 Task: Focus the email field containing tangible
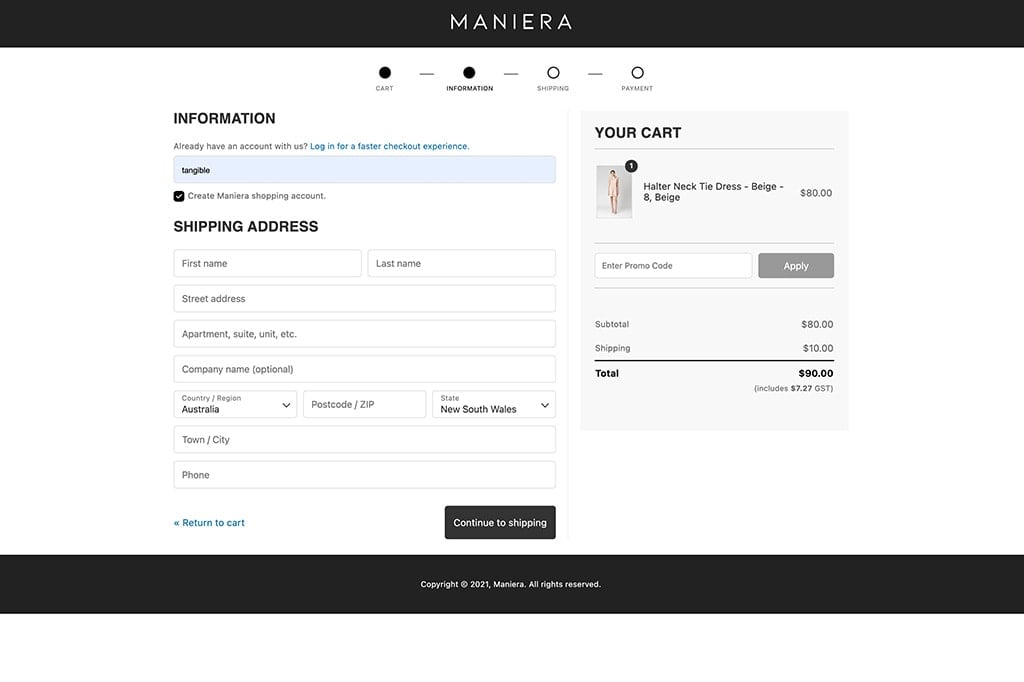pos(364,170)
